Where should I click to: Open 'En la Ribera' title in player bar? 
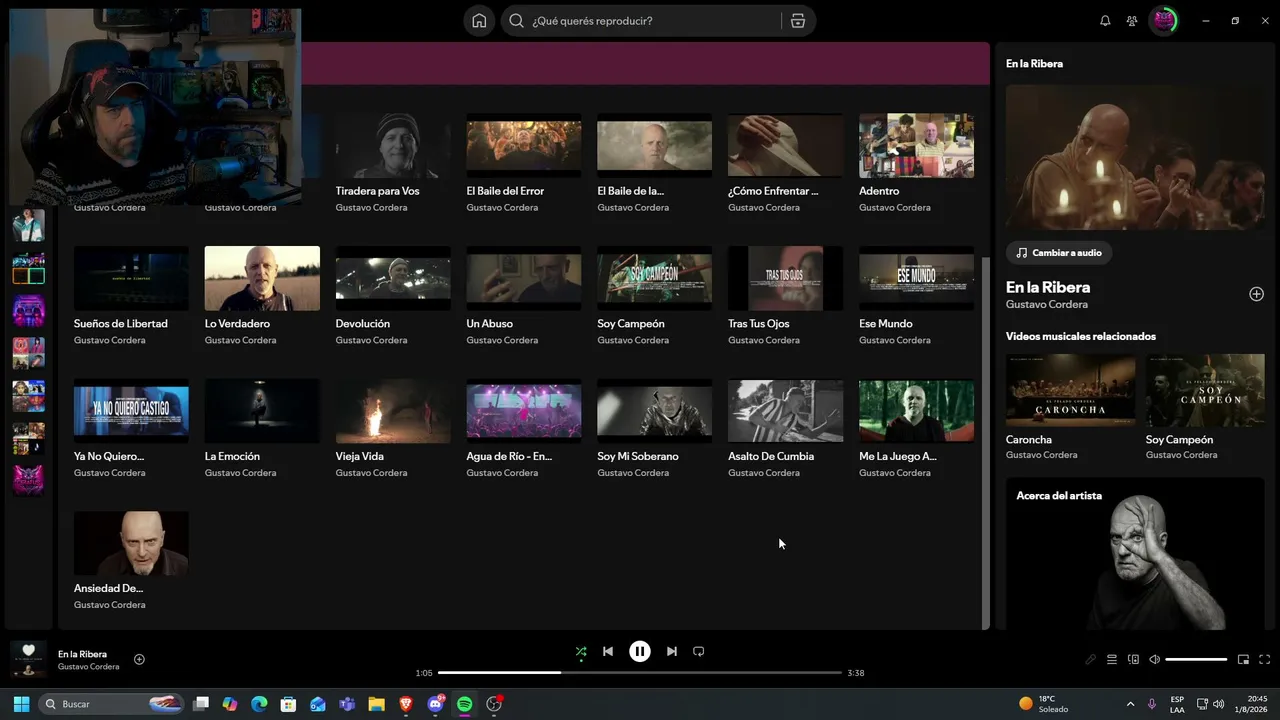click(82, 654)
